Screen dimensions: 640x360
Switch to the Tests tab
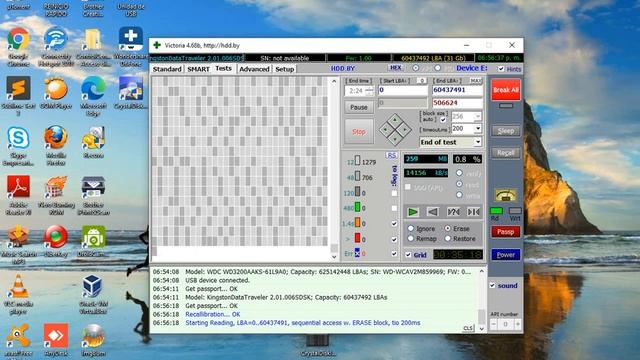coord(223,68)
